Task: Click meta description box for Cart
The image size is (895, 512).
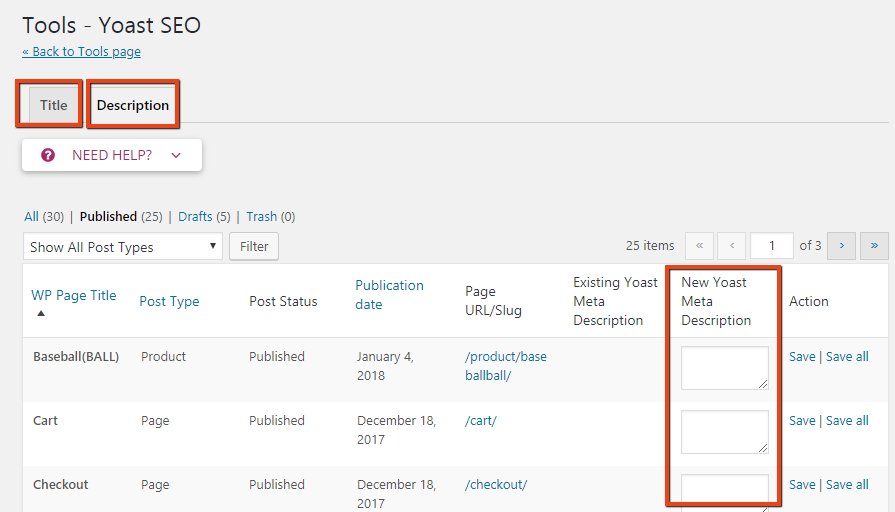Action: (x=724, y=432)
